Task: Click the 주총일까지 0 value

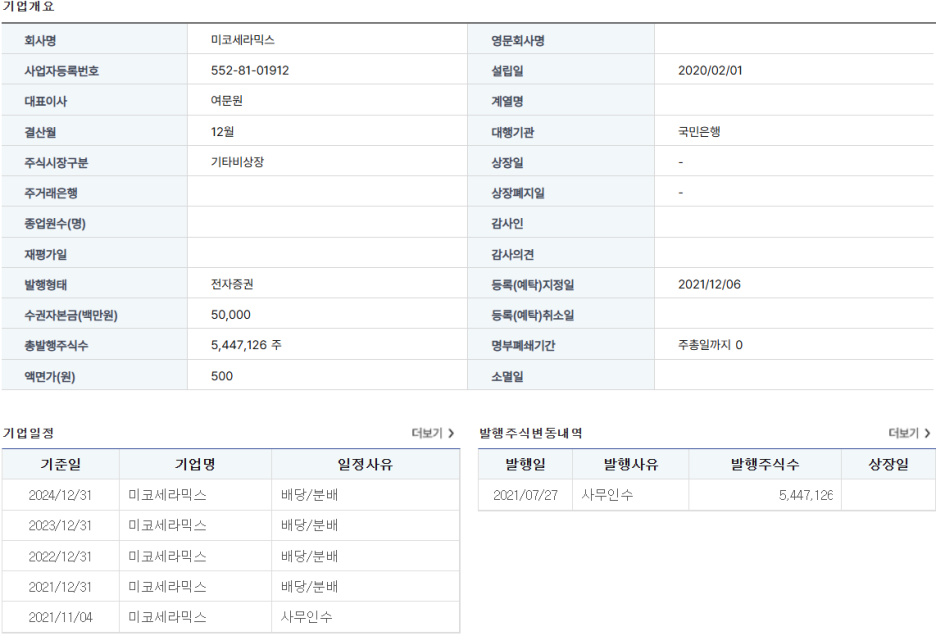Action: tap(710, 345)
